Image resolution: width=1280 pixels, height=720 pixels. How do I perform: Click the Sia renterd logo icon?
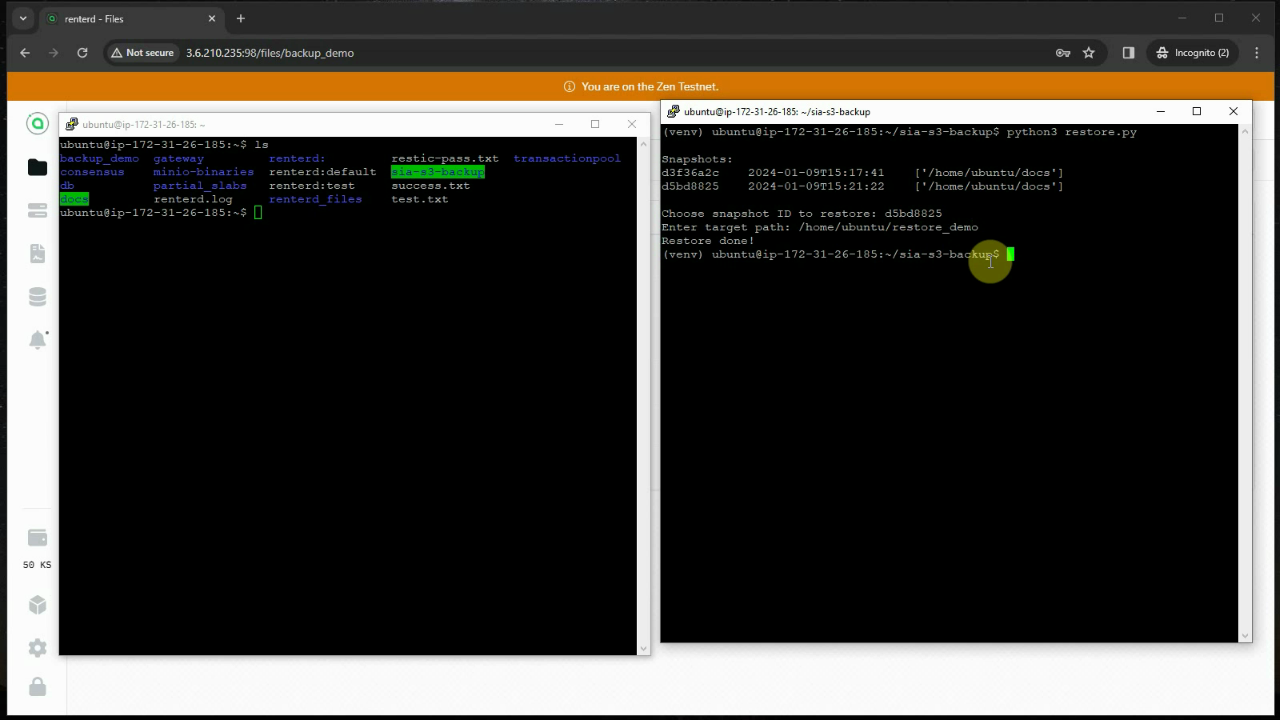(37, 124)
